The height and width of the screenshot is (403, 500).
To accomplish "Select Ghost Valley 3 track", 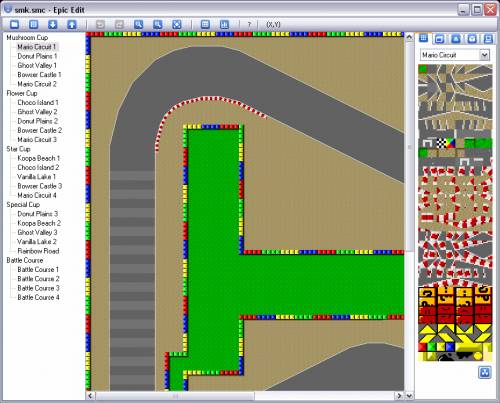I will [x=37, y=232].
